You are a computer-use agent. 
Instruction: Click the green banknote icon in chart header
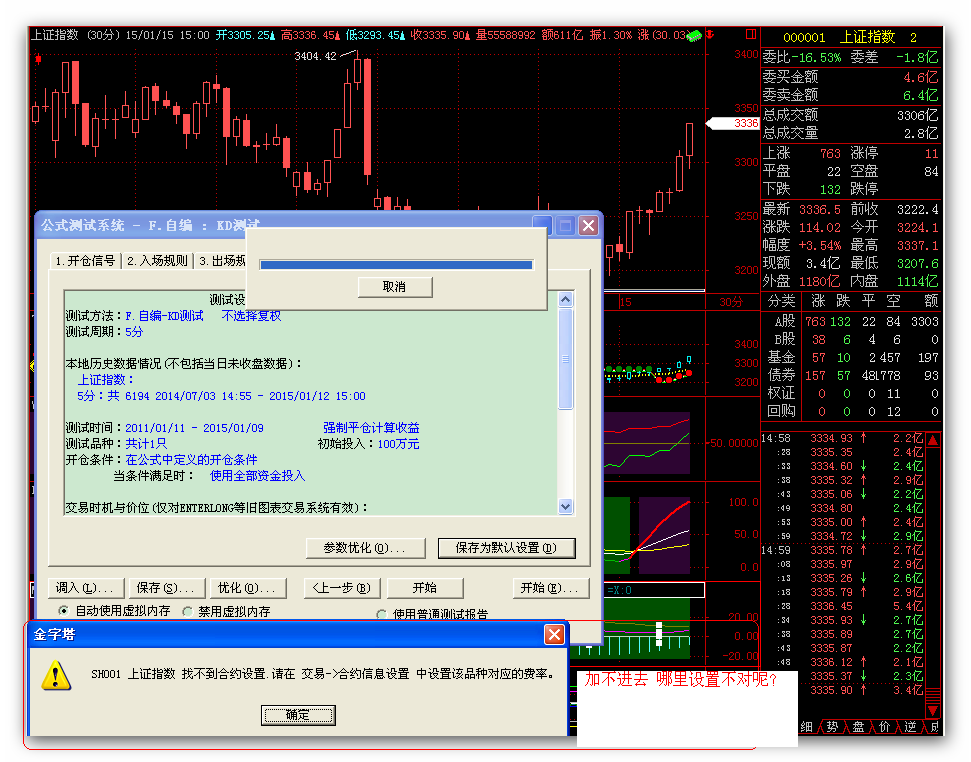click(694, 35)
